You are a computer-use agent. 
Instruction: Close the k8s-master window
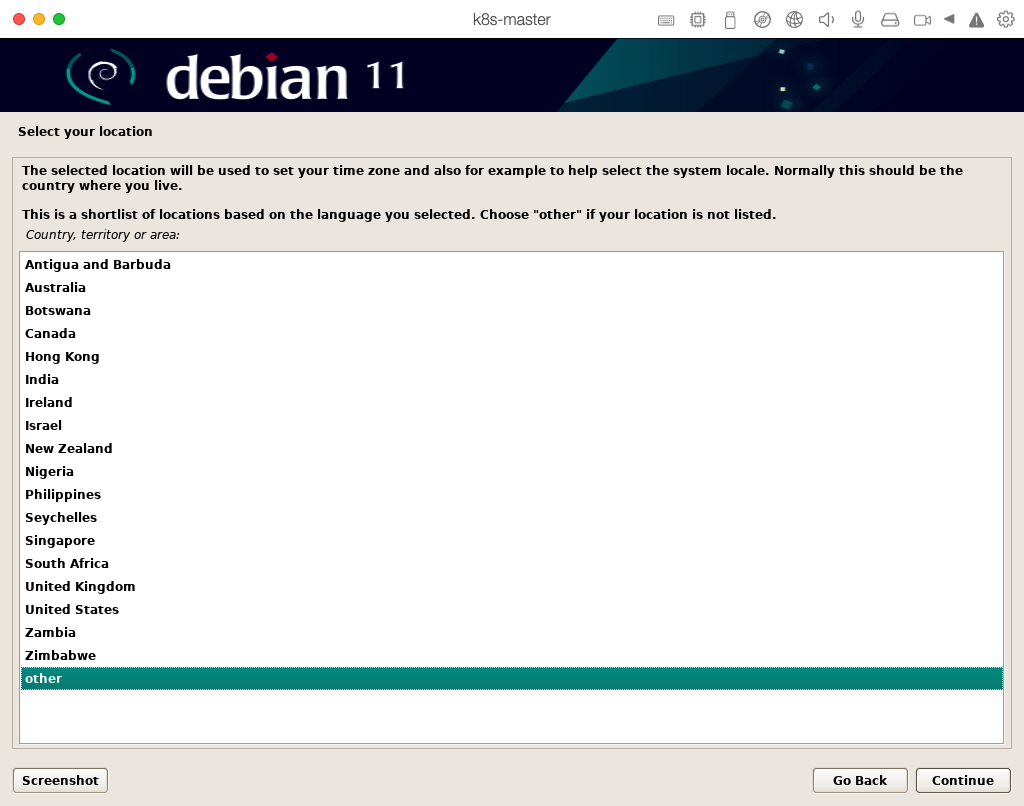pos(19,19)
